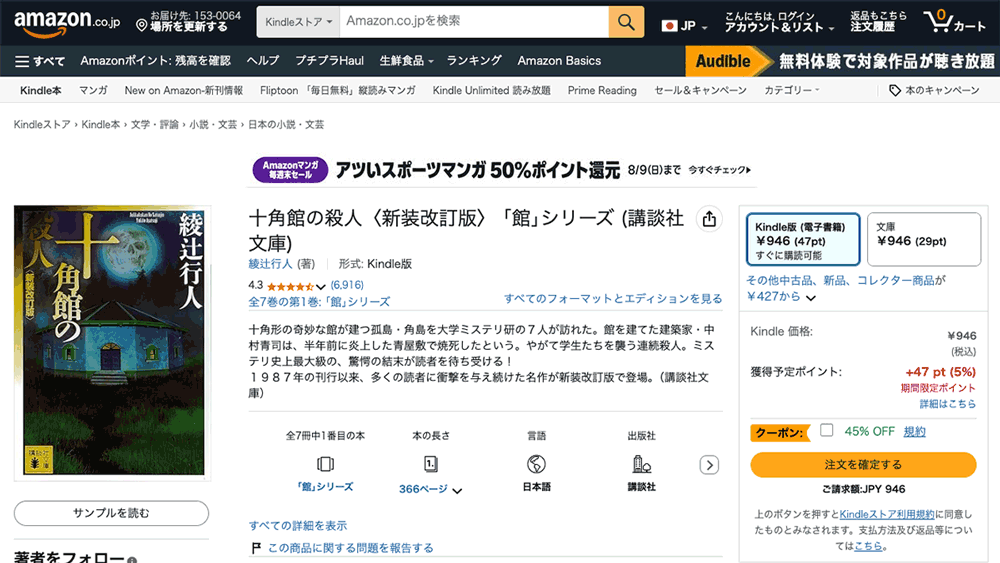Open the coupon 規約 link
Viewport: 1000px width, 563px height.
pyautogui.click(x=915, y=432)
